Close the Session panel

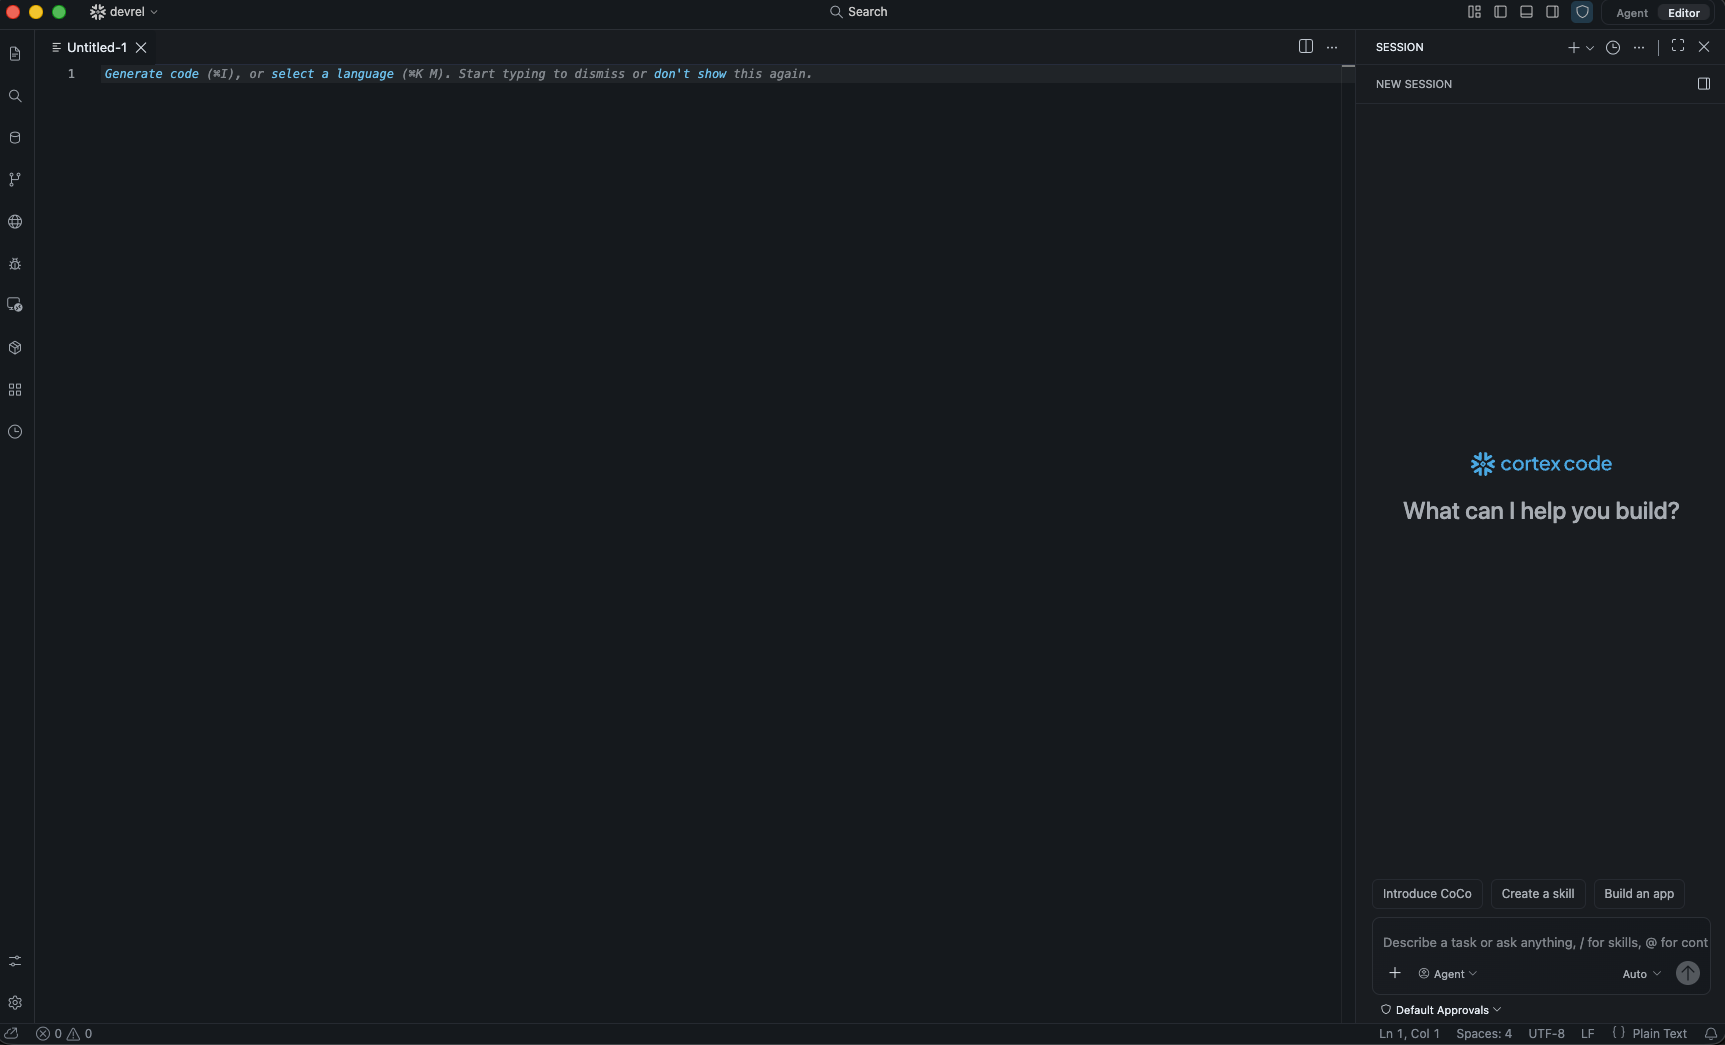tap(1704, 47)
